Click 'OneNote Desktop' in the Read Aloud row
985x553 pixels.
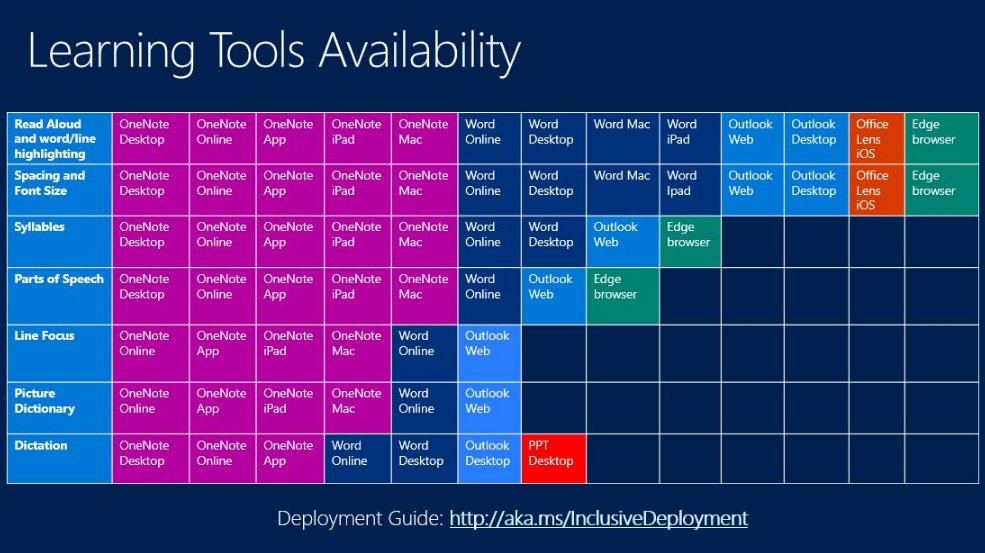(151, 138)
